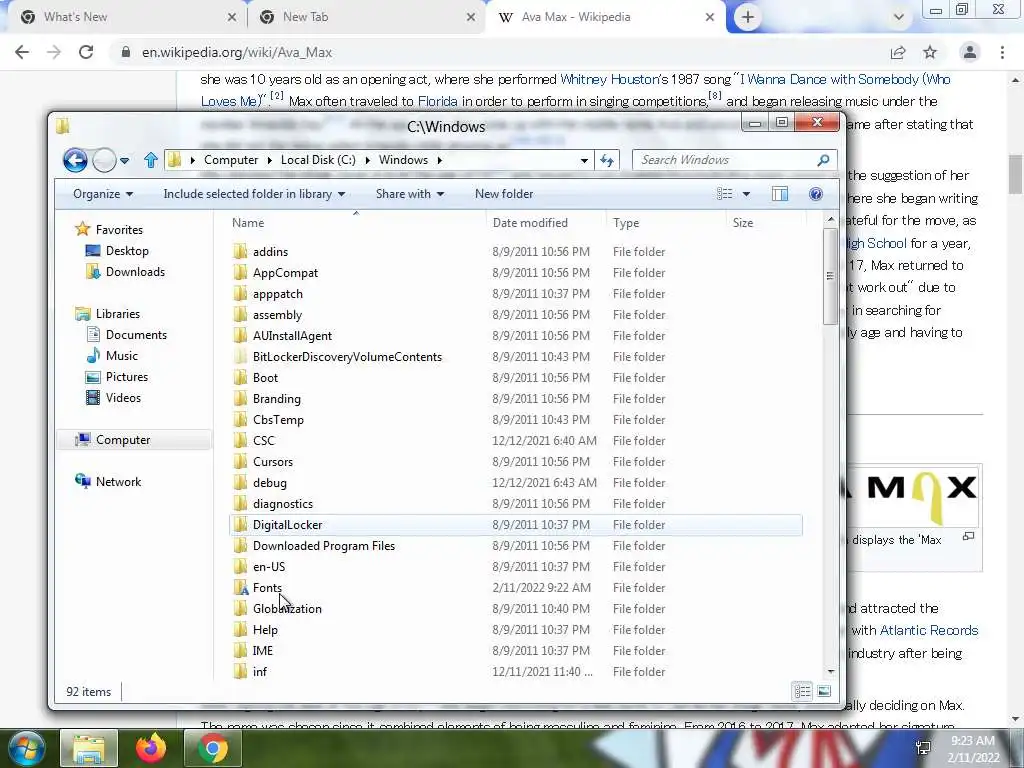Screen dimensions: 1024x768
Task: Switch to large icons view in status bar
Action: 824,692
